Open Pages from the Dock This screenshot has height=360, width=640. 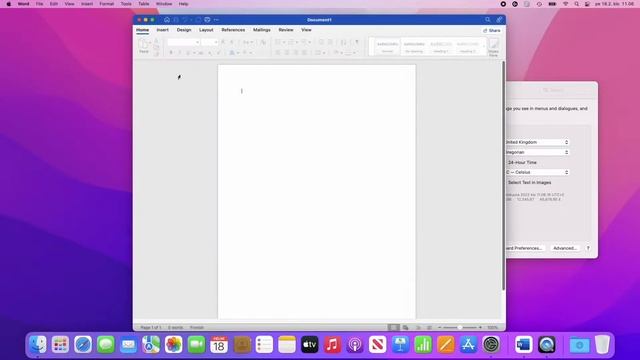coord(446,344)
